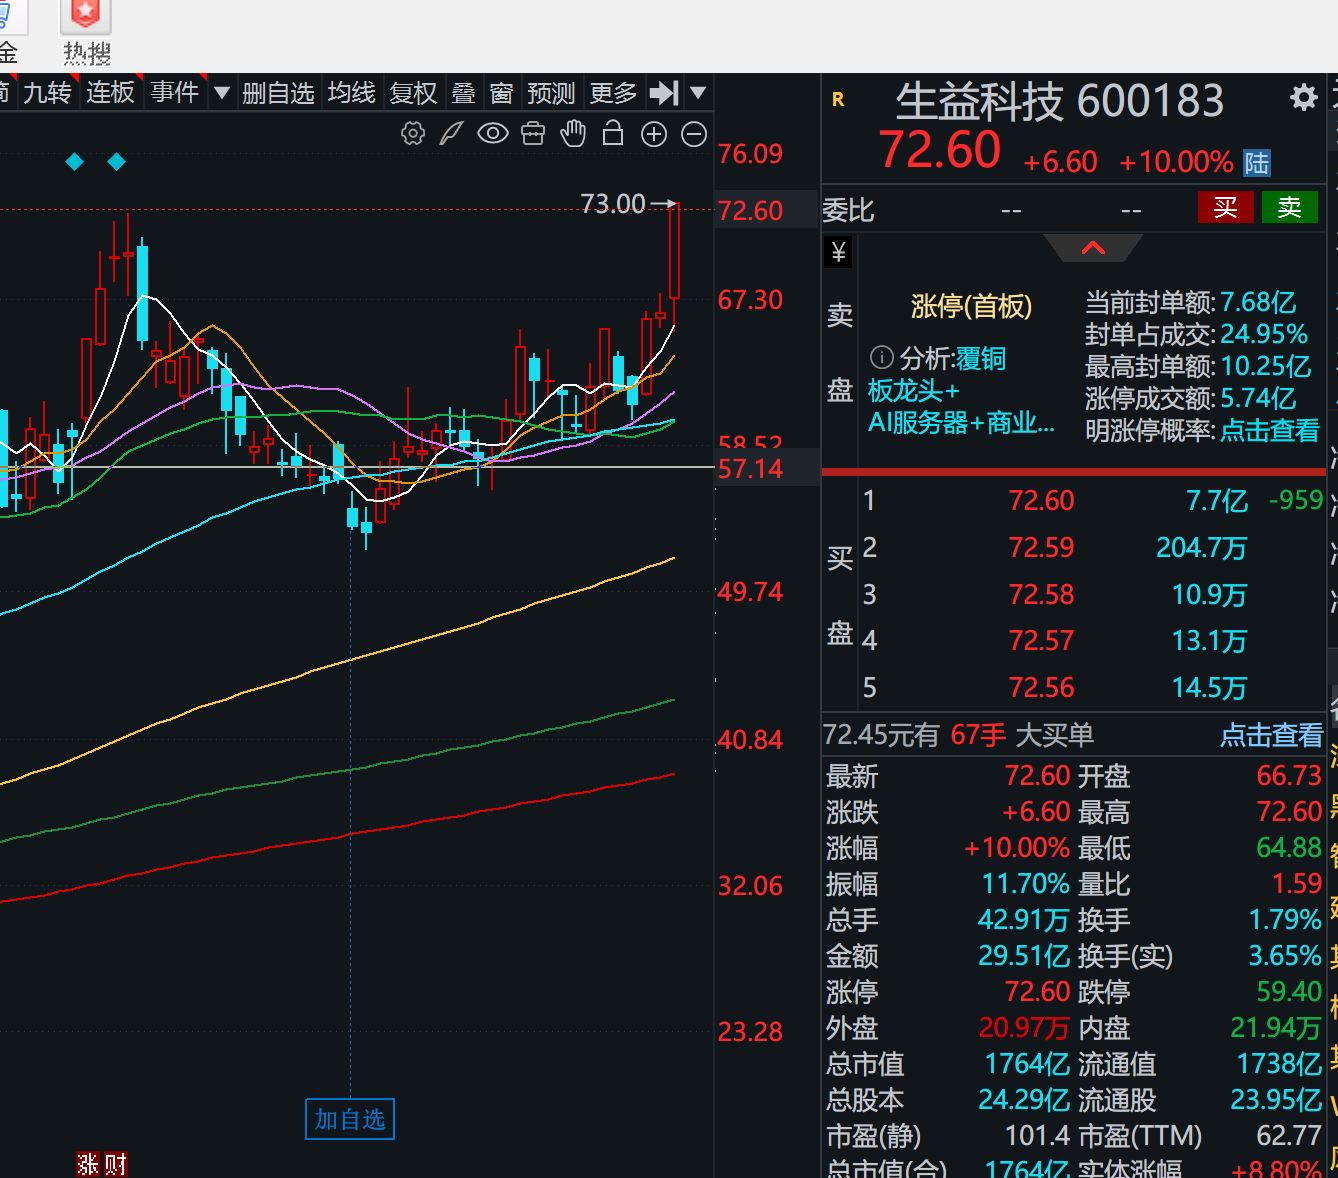Viewport: 1338px width, 1178px height.
Task: Click the green 卖 sell button
Action: (1290, 208)
